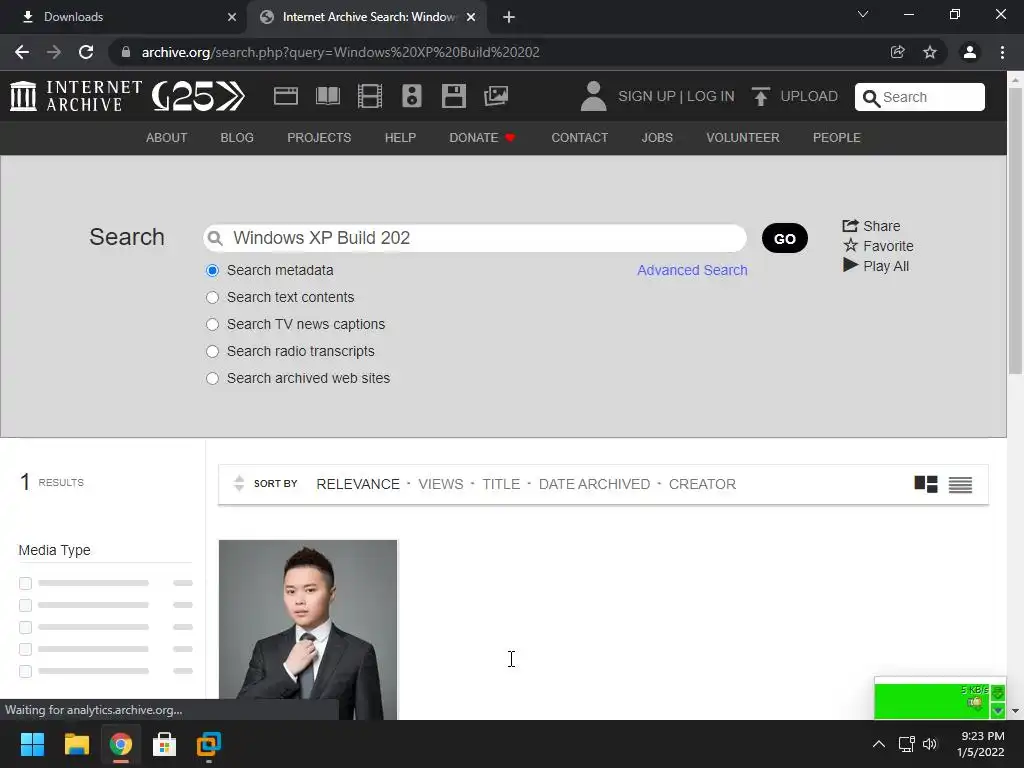Click SIGN UP link
Viewport: 1024px width, 768px height.
647,96
